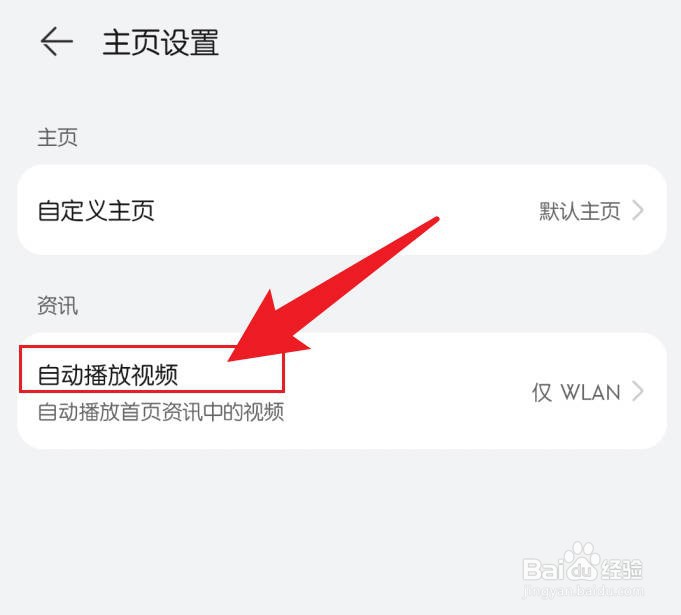Click the 主页设置 page title
681x615 pixels.
point(160,42)
